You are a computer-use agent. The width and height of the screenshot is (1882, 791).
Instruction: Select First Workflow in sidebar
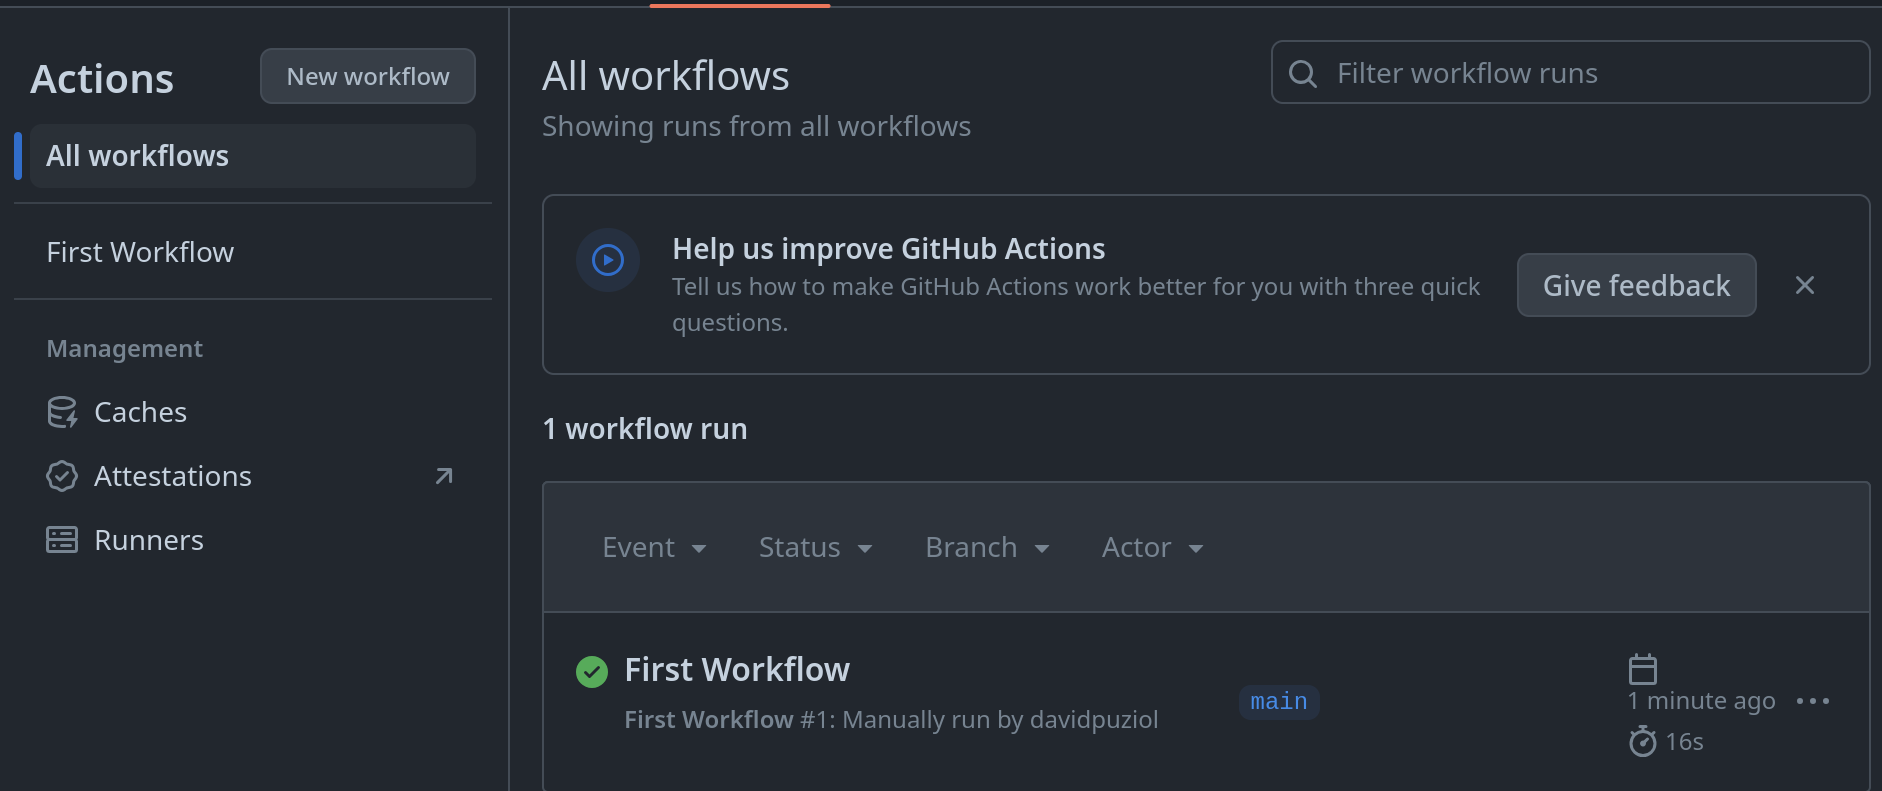(140, 252)
